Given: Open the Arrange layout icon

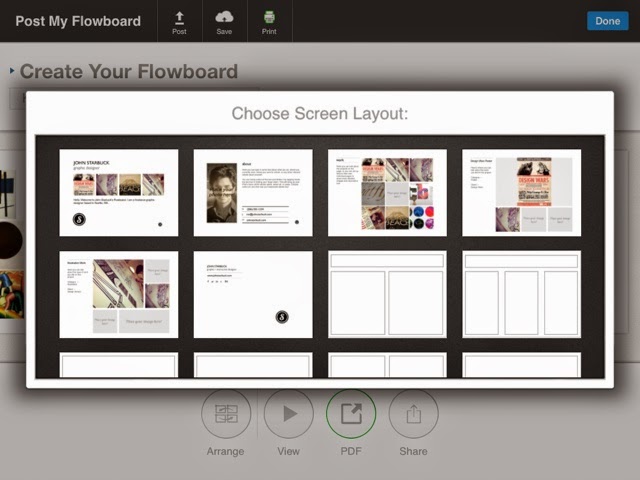Looking at the screenshot, I should click(x=226, y=413).
